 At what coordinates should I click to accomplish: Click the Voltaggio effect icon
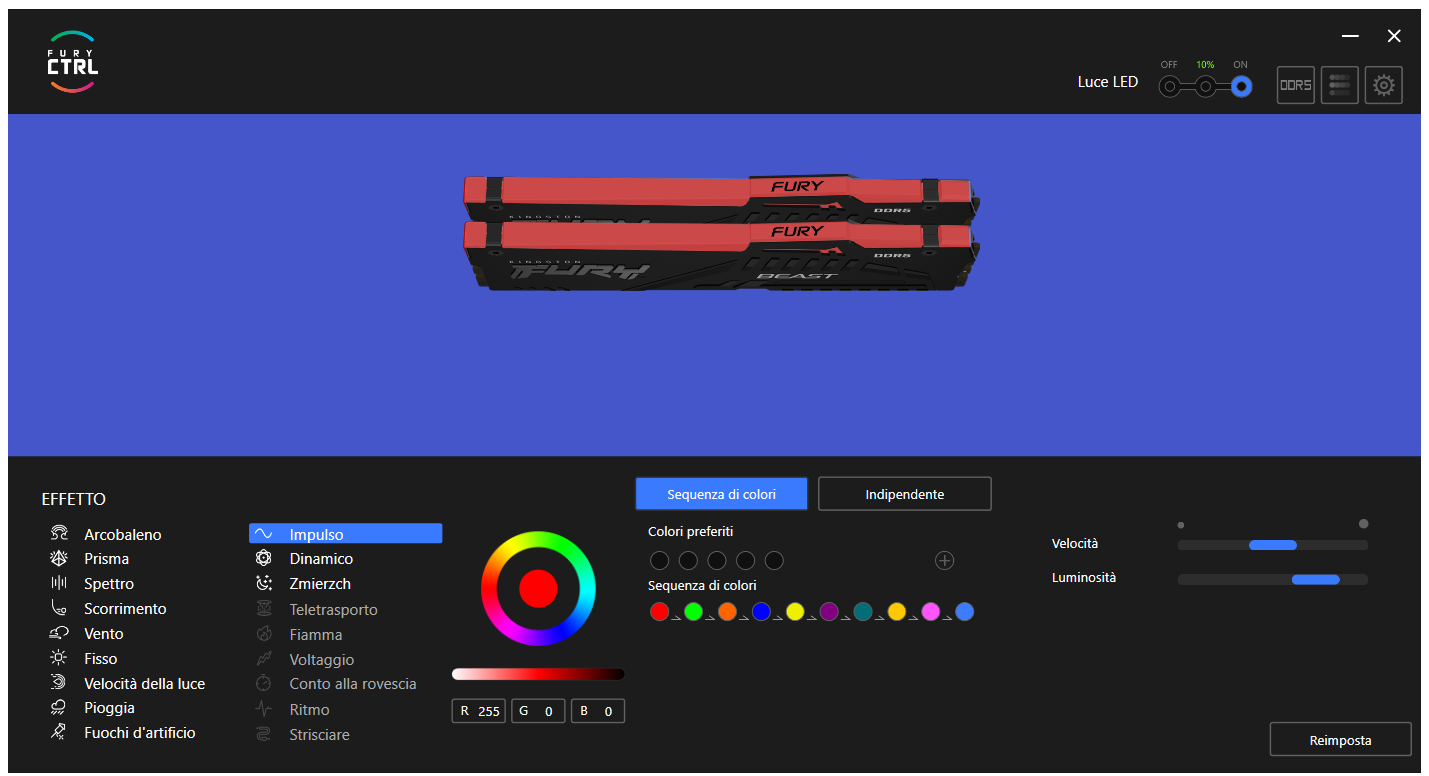pyautogui.click(x=264, y=659)
